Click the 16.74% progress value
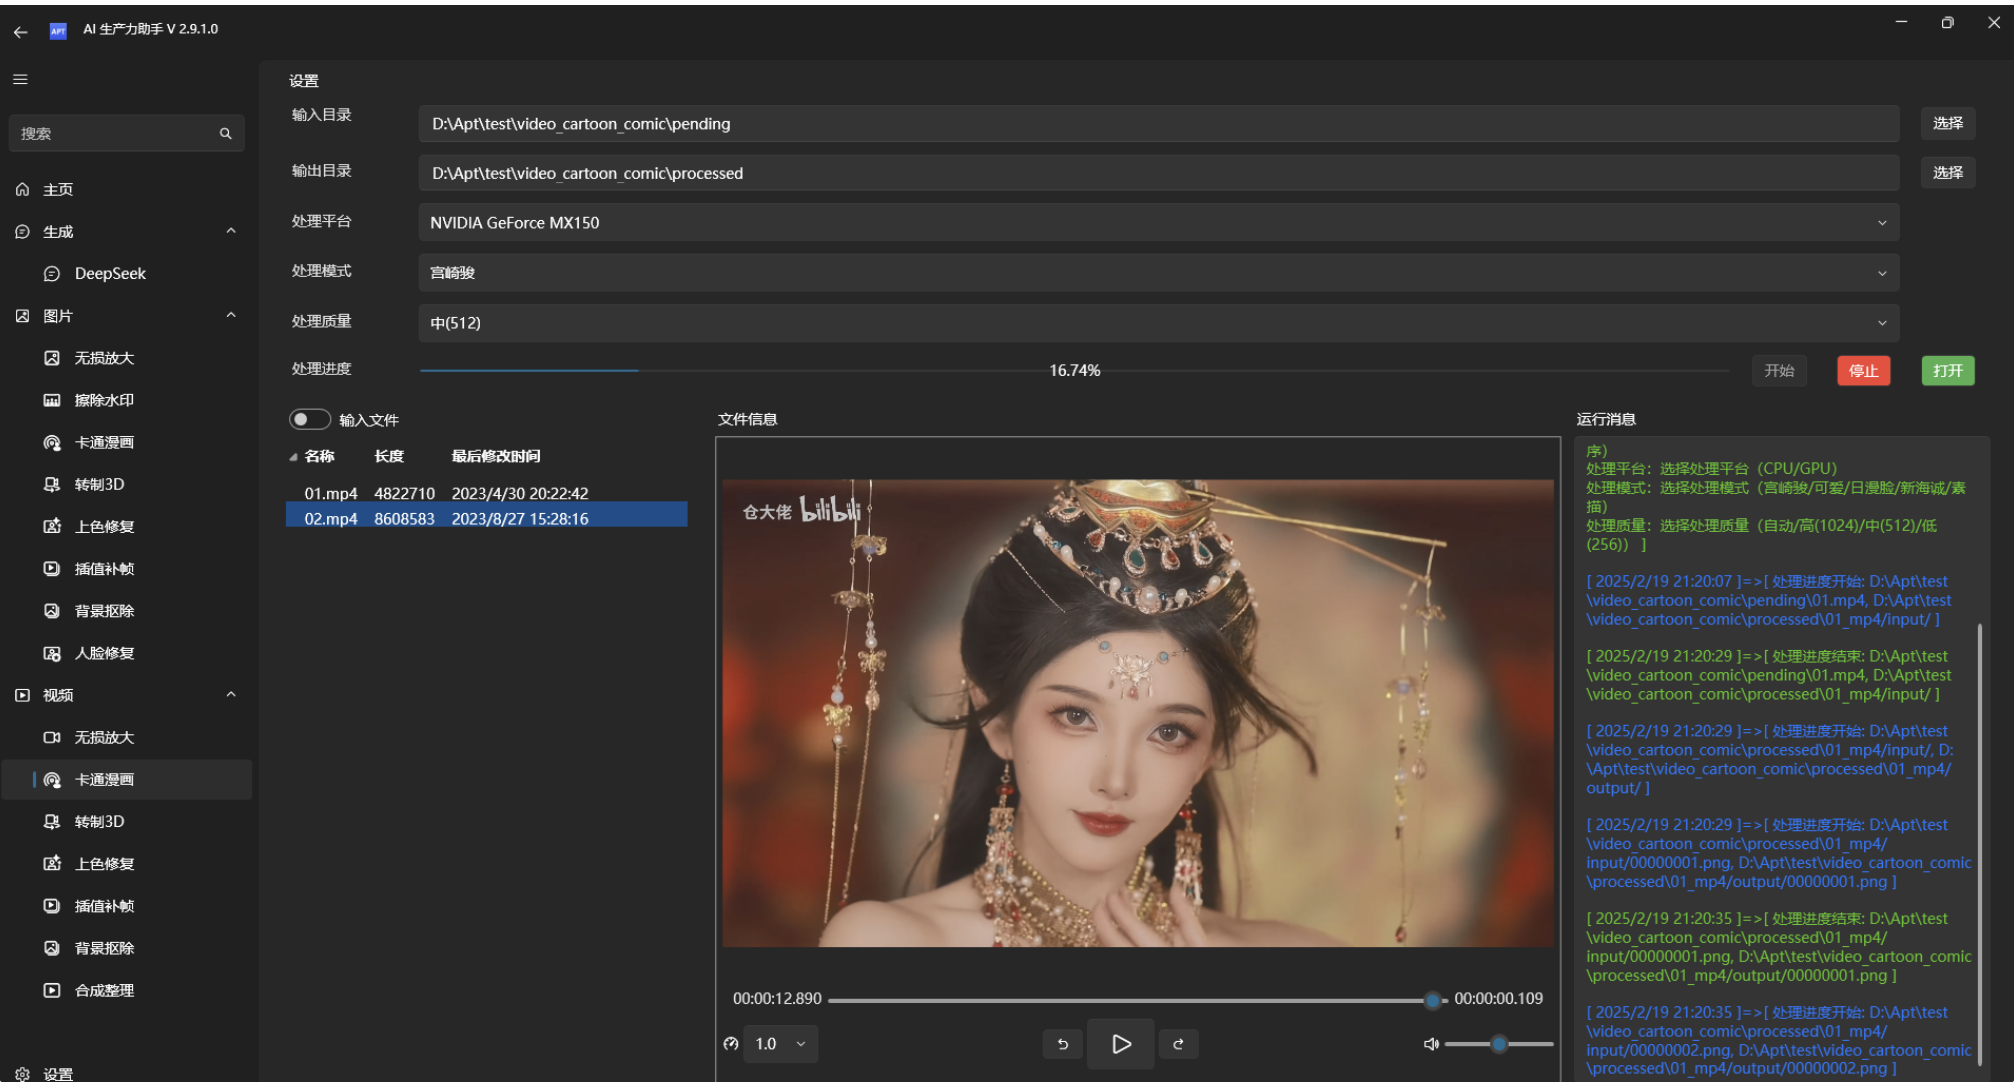Viewport: 2014px width, 1082px height. (1075, 370)
